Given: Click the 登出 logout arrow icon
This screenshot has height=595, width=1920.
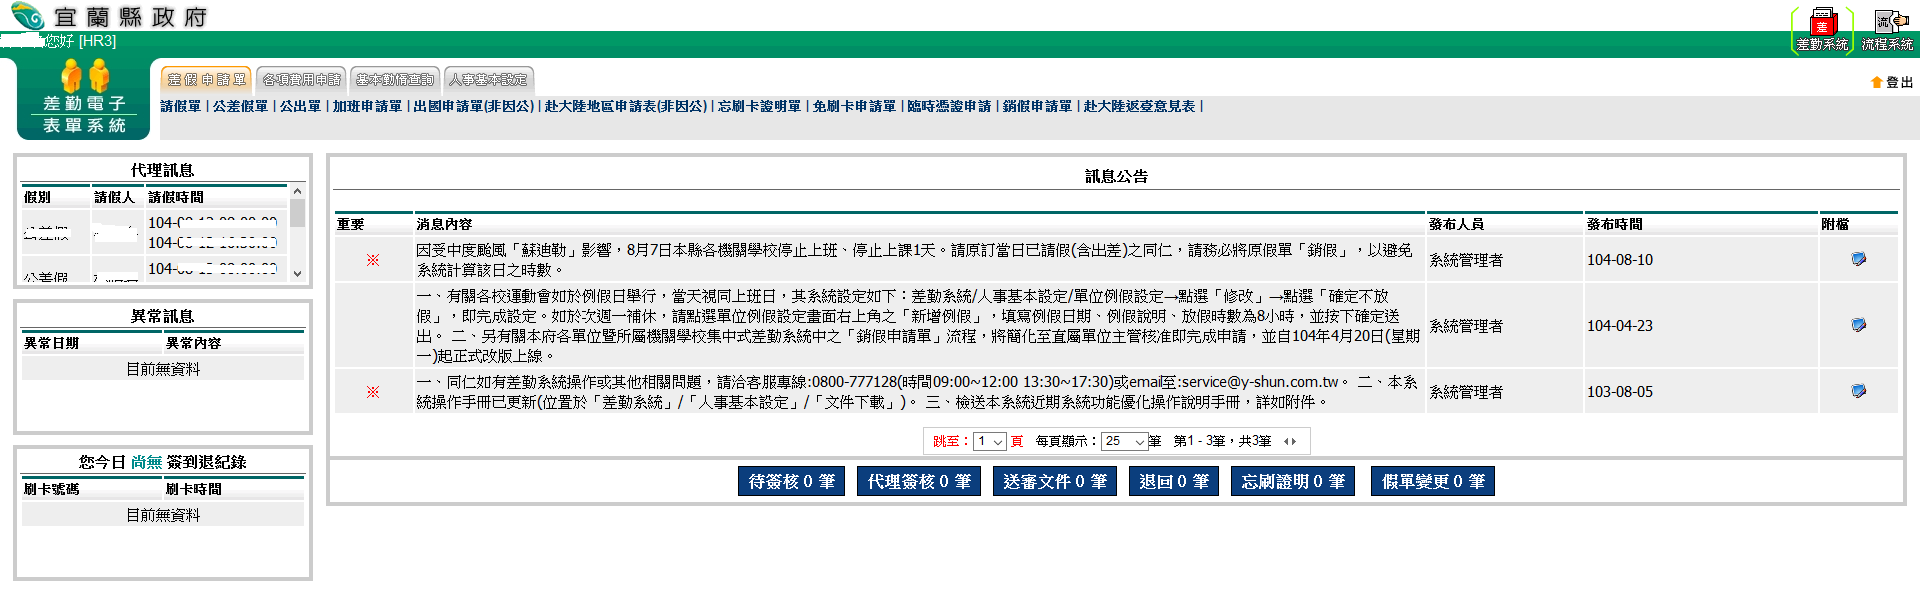Looking at the screenshot, I should [x=1876, y=83].
